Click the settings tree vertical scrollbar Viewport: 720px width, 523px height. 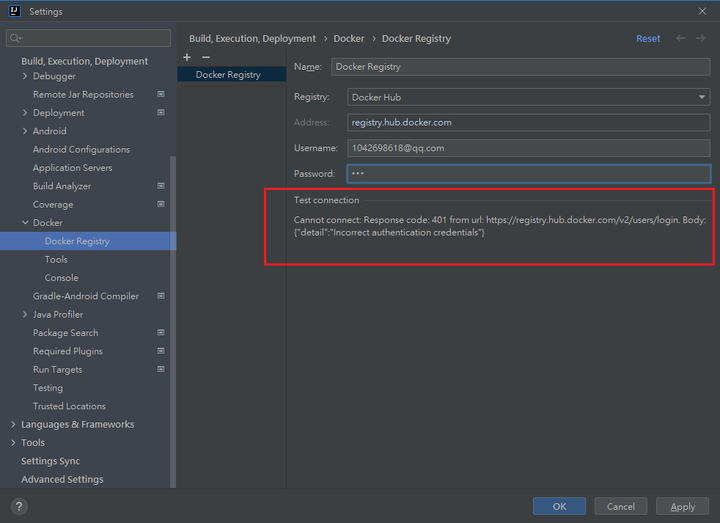(x=173, y=321)
